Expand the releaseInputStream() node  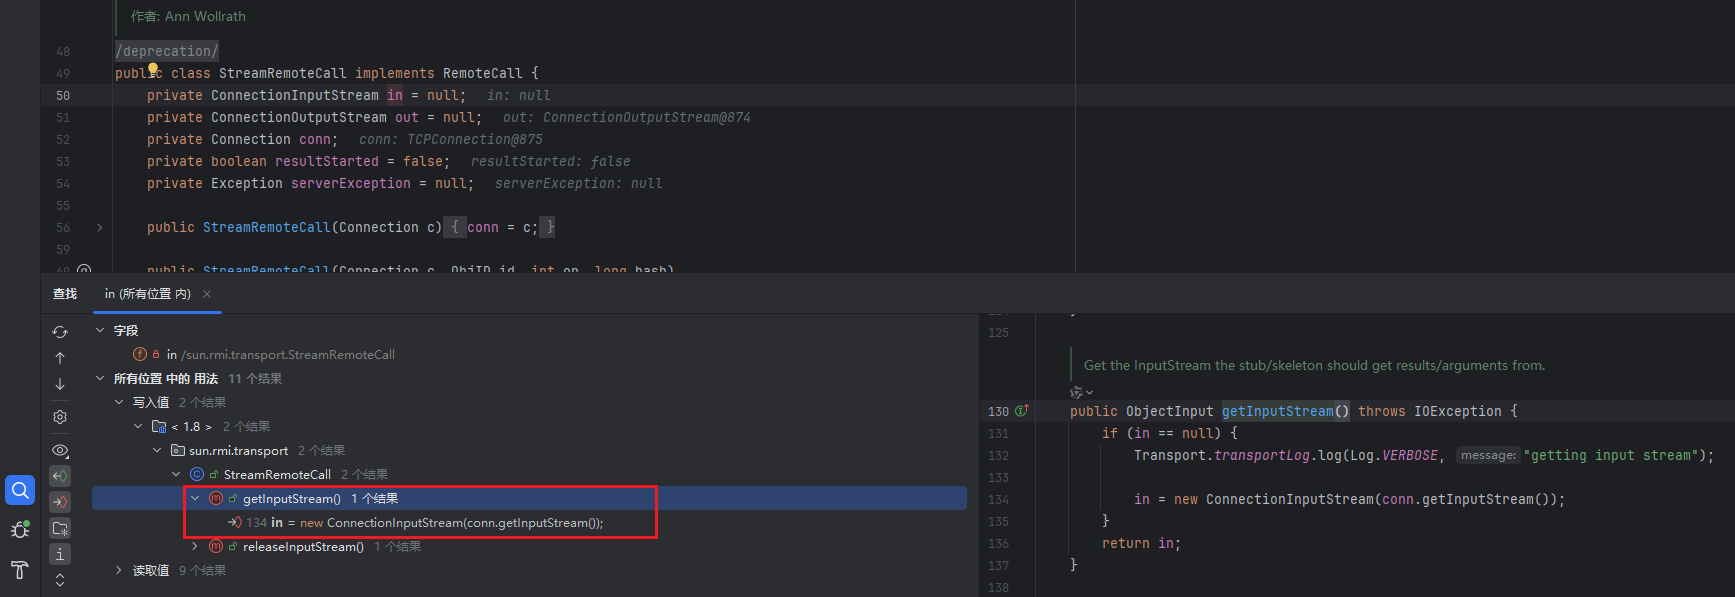point(195,547)
